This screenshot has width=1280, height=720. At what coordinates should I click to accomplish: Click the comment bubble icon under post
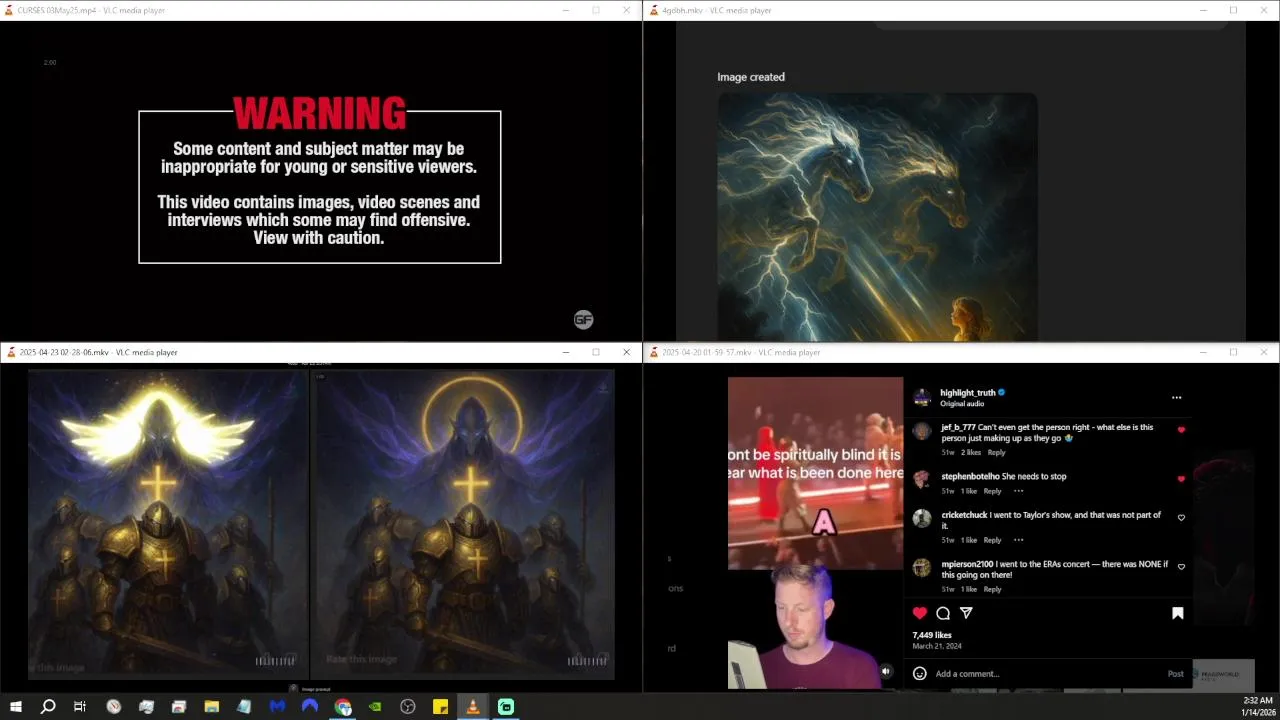coord(943,613)
